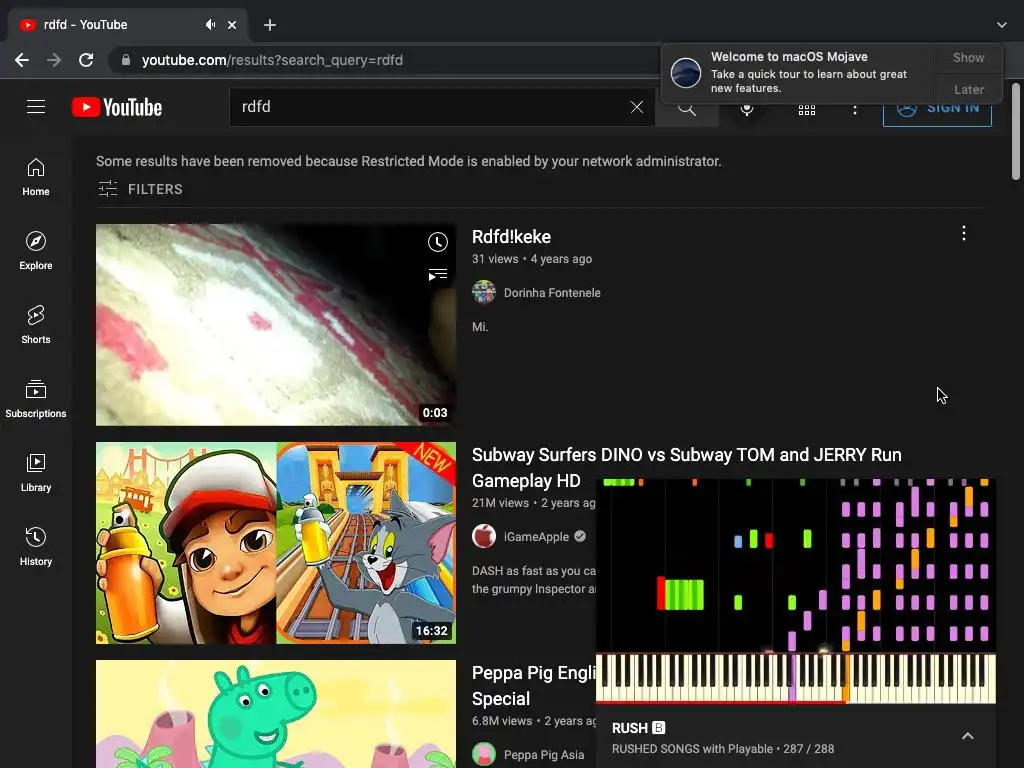
Task: Open the Dorinha Fontenele channel link
Action: pyautogui.click(x=552, y=293)
